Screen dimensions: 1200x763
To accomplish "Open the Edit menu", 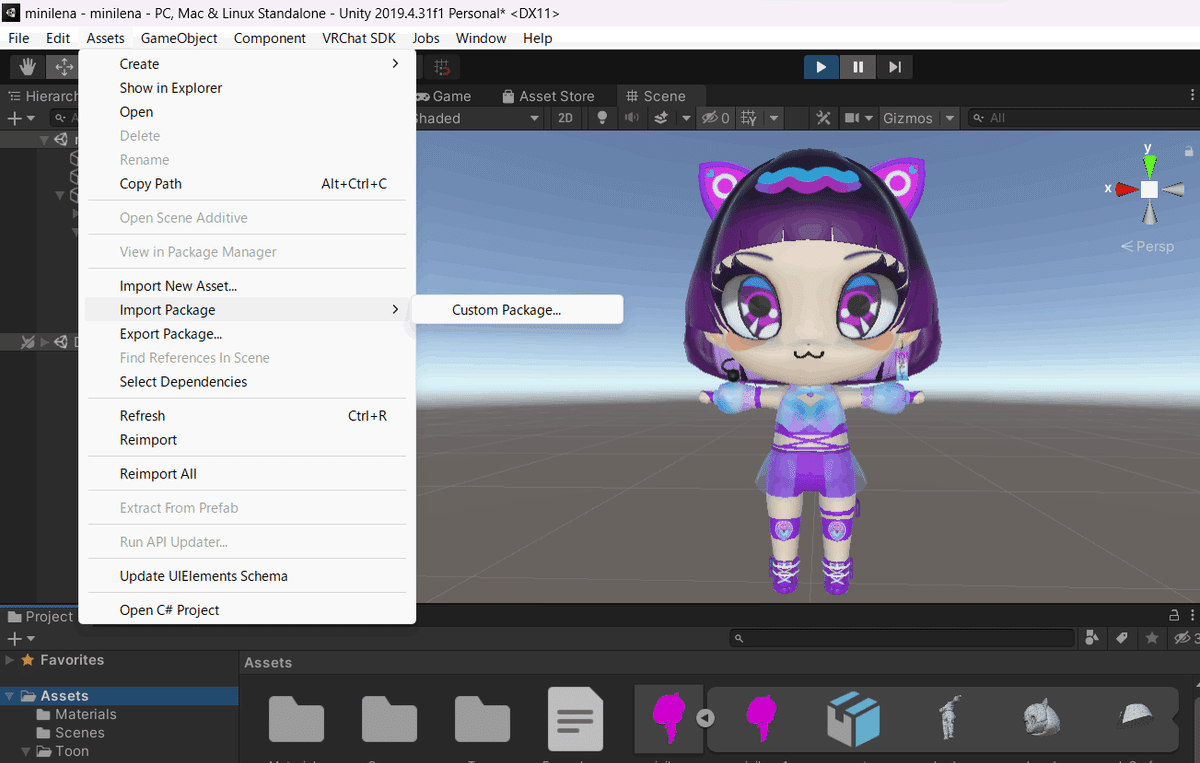I will point(58,38).
